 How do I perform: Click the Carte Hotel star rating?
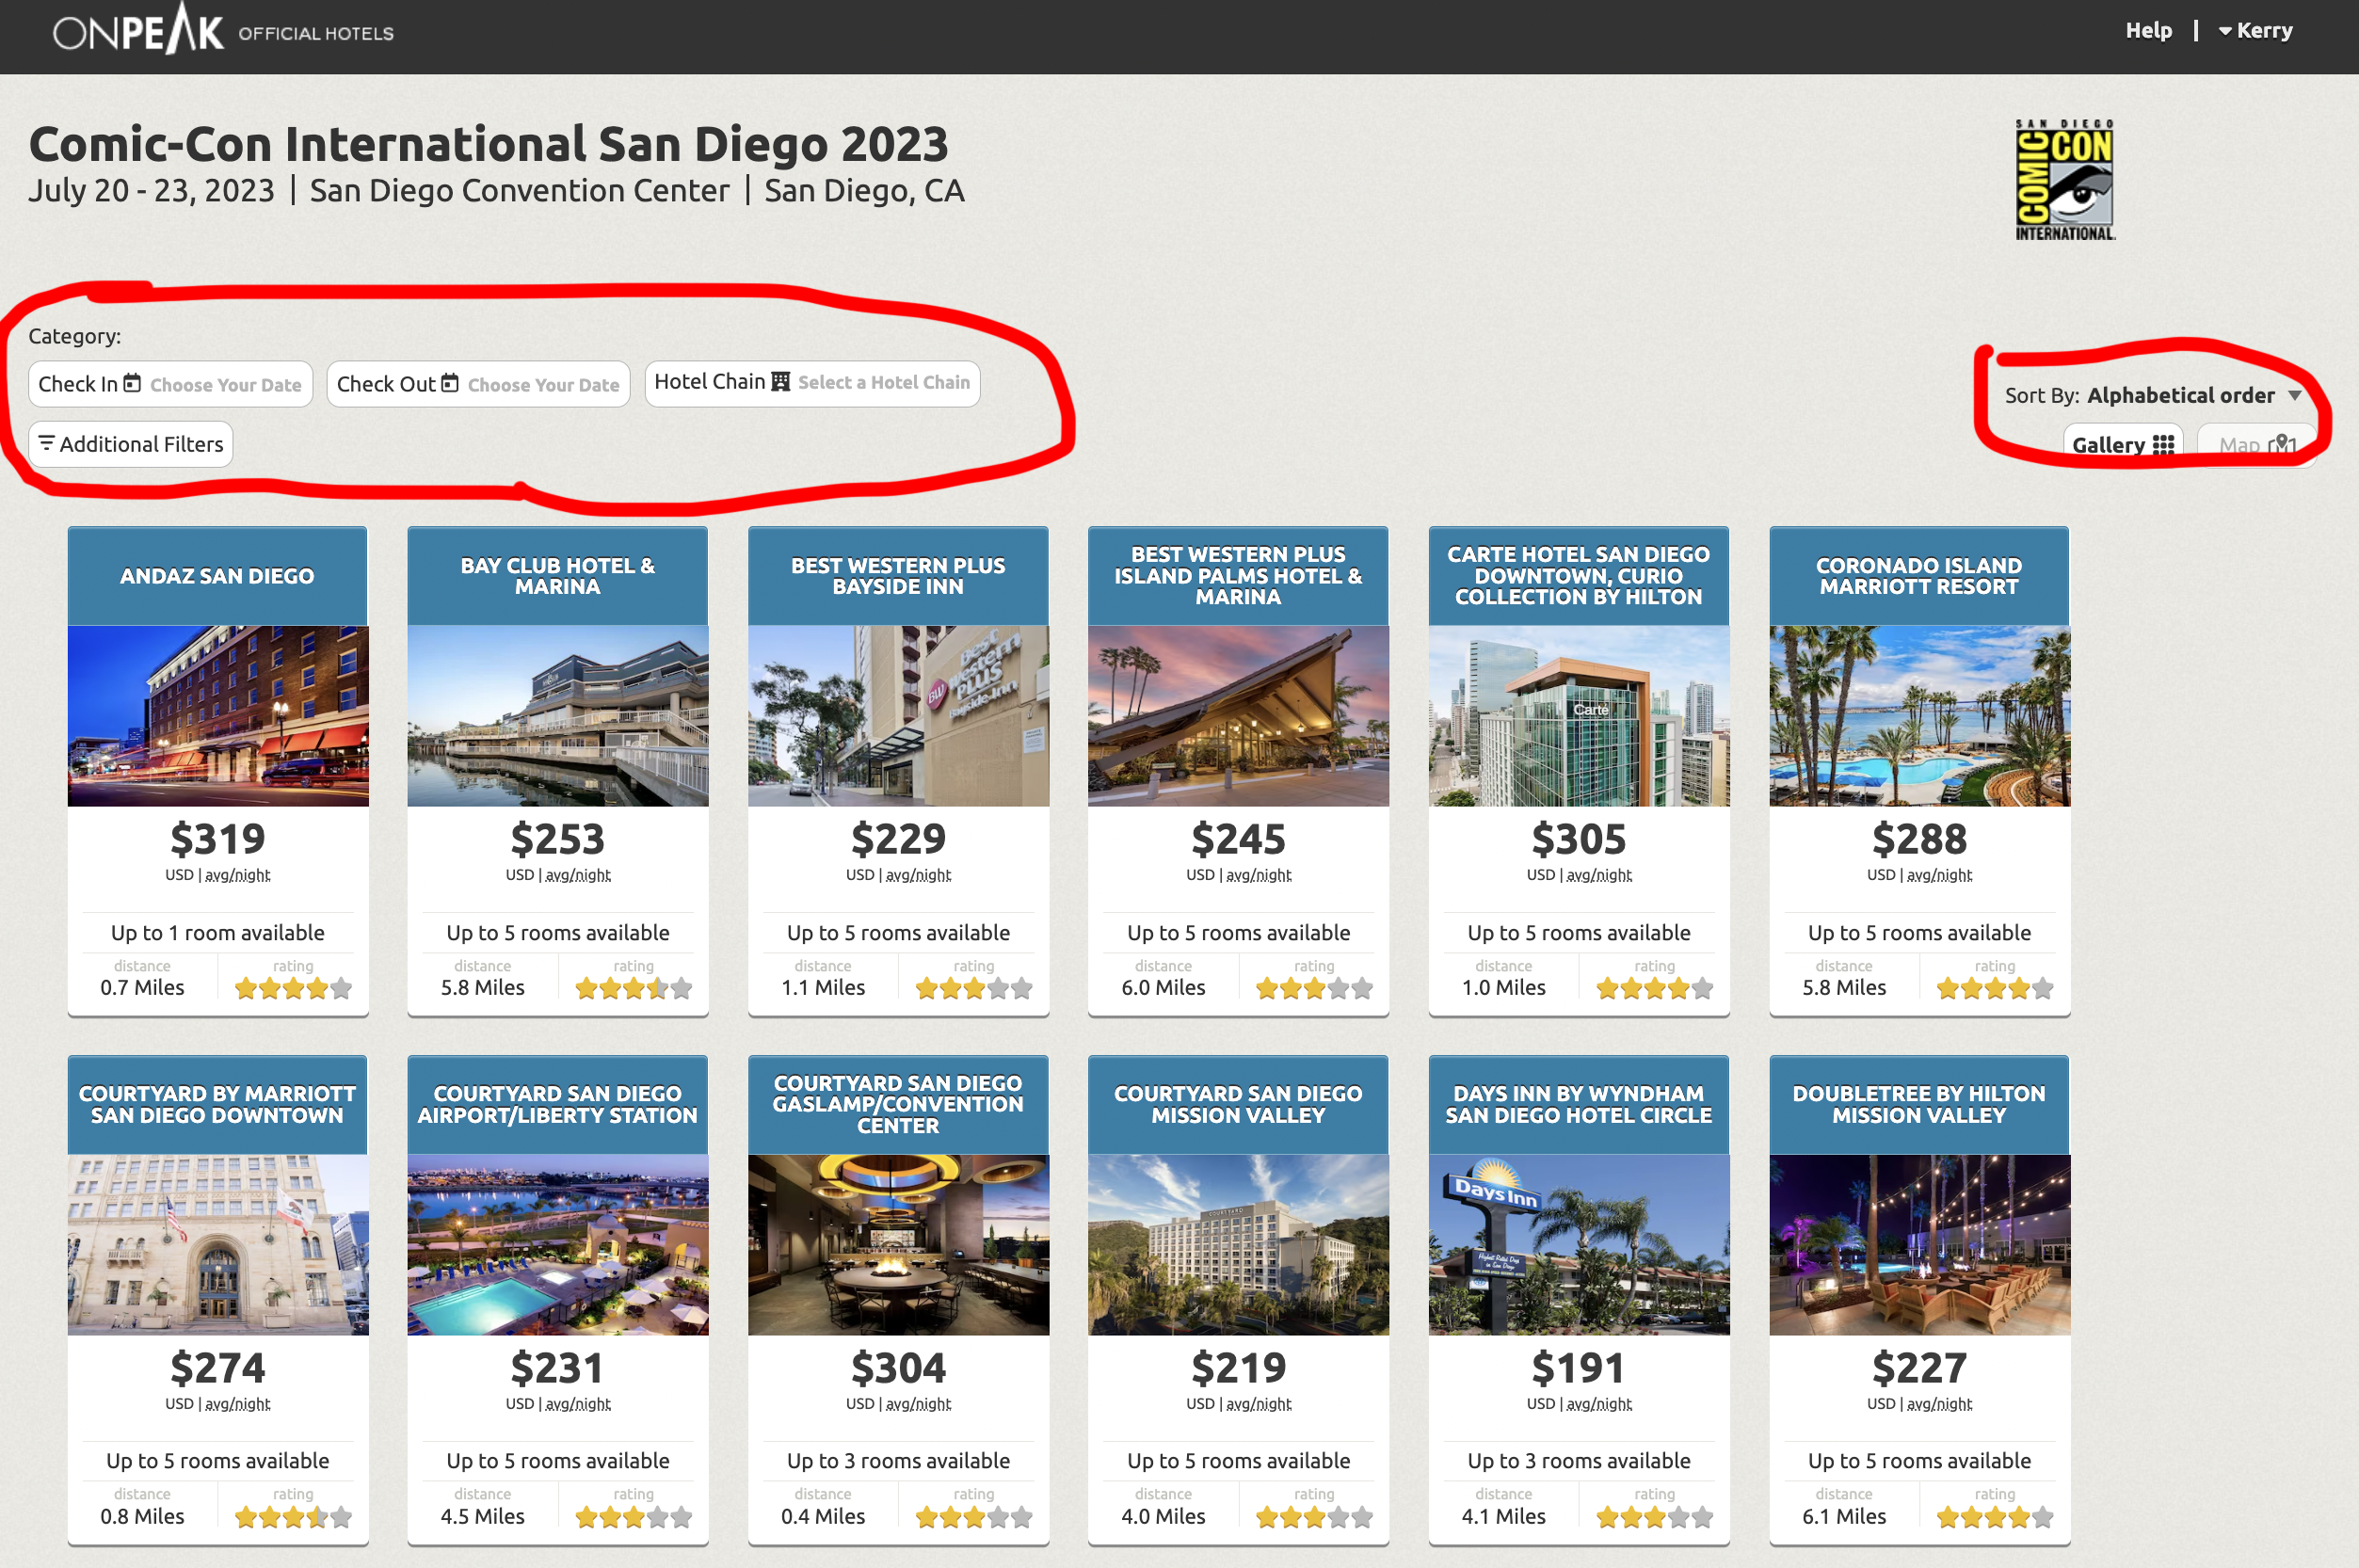click(x=1654, y=989)
